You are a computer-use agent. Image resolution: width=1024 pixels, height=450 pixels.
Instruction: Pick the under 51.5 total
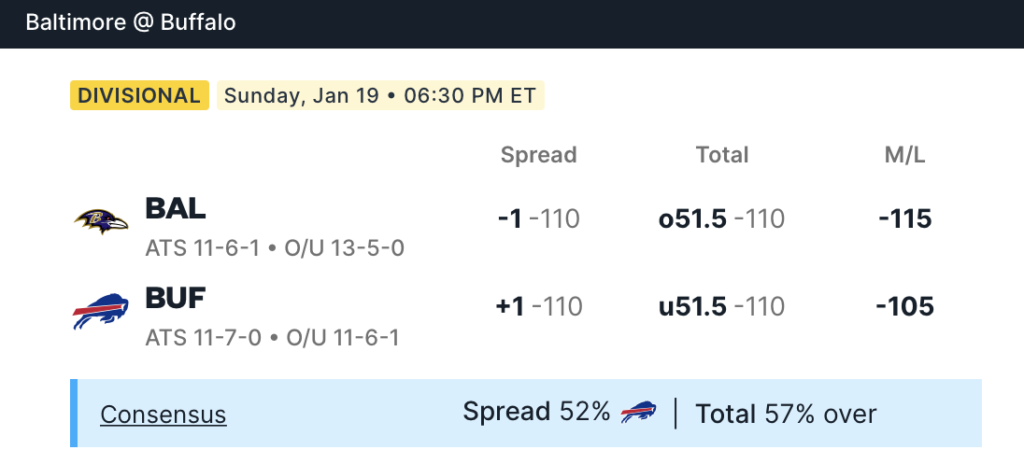(721, 307)
